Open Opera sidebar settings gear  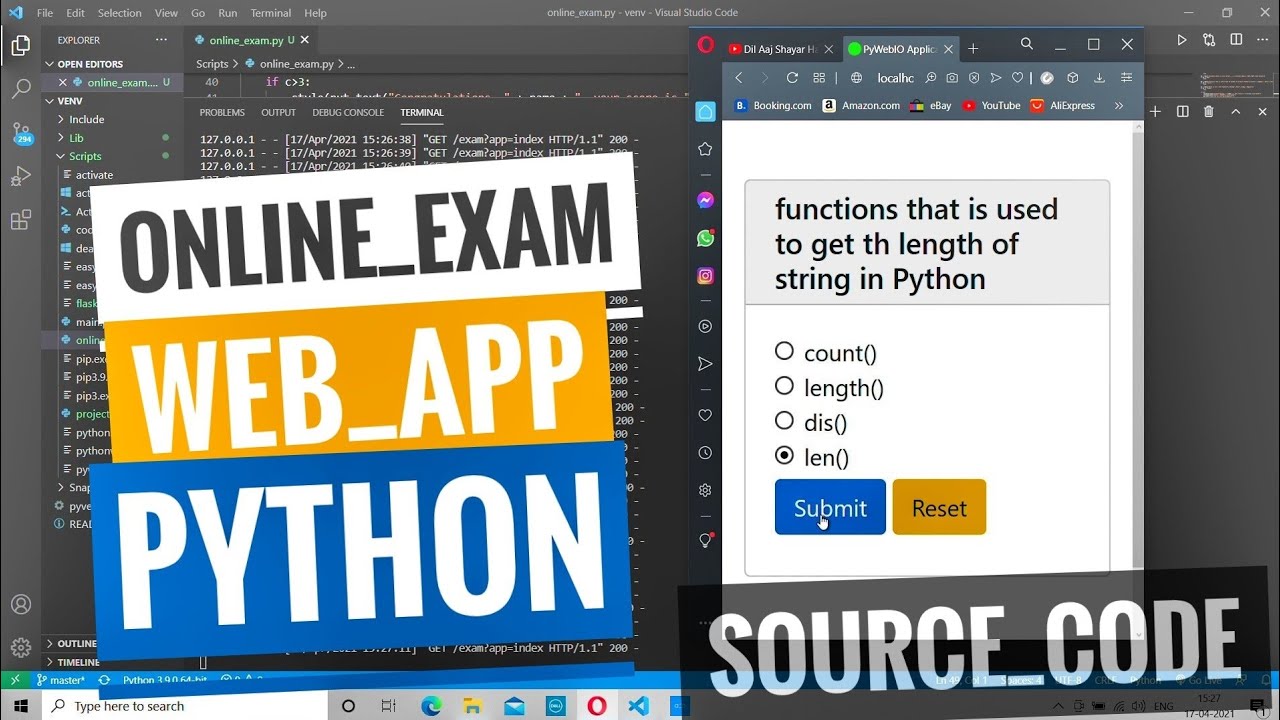click(705, 490)
